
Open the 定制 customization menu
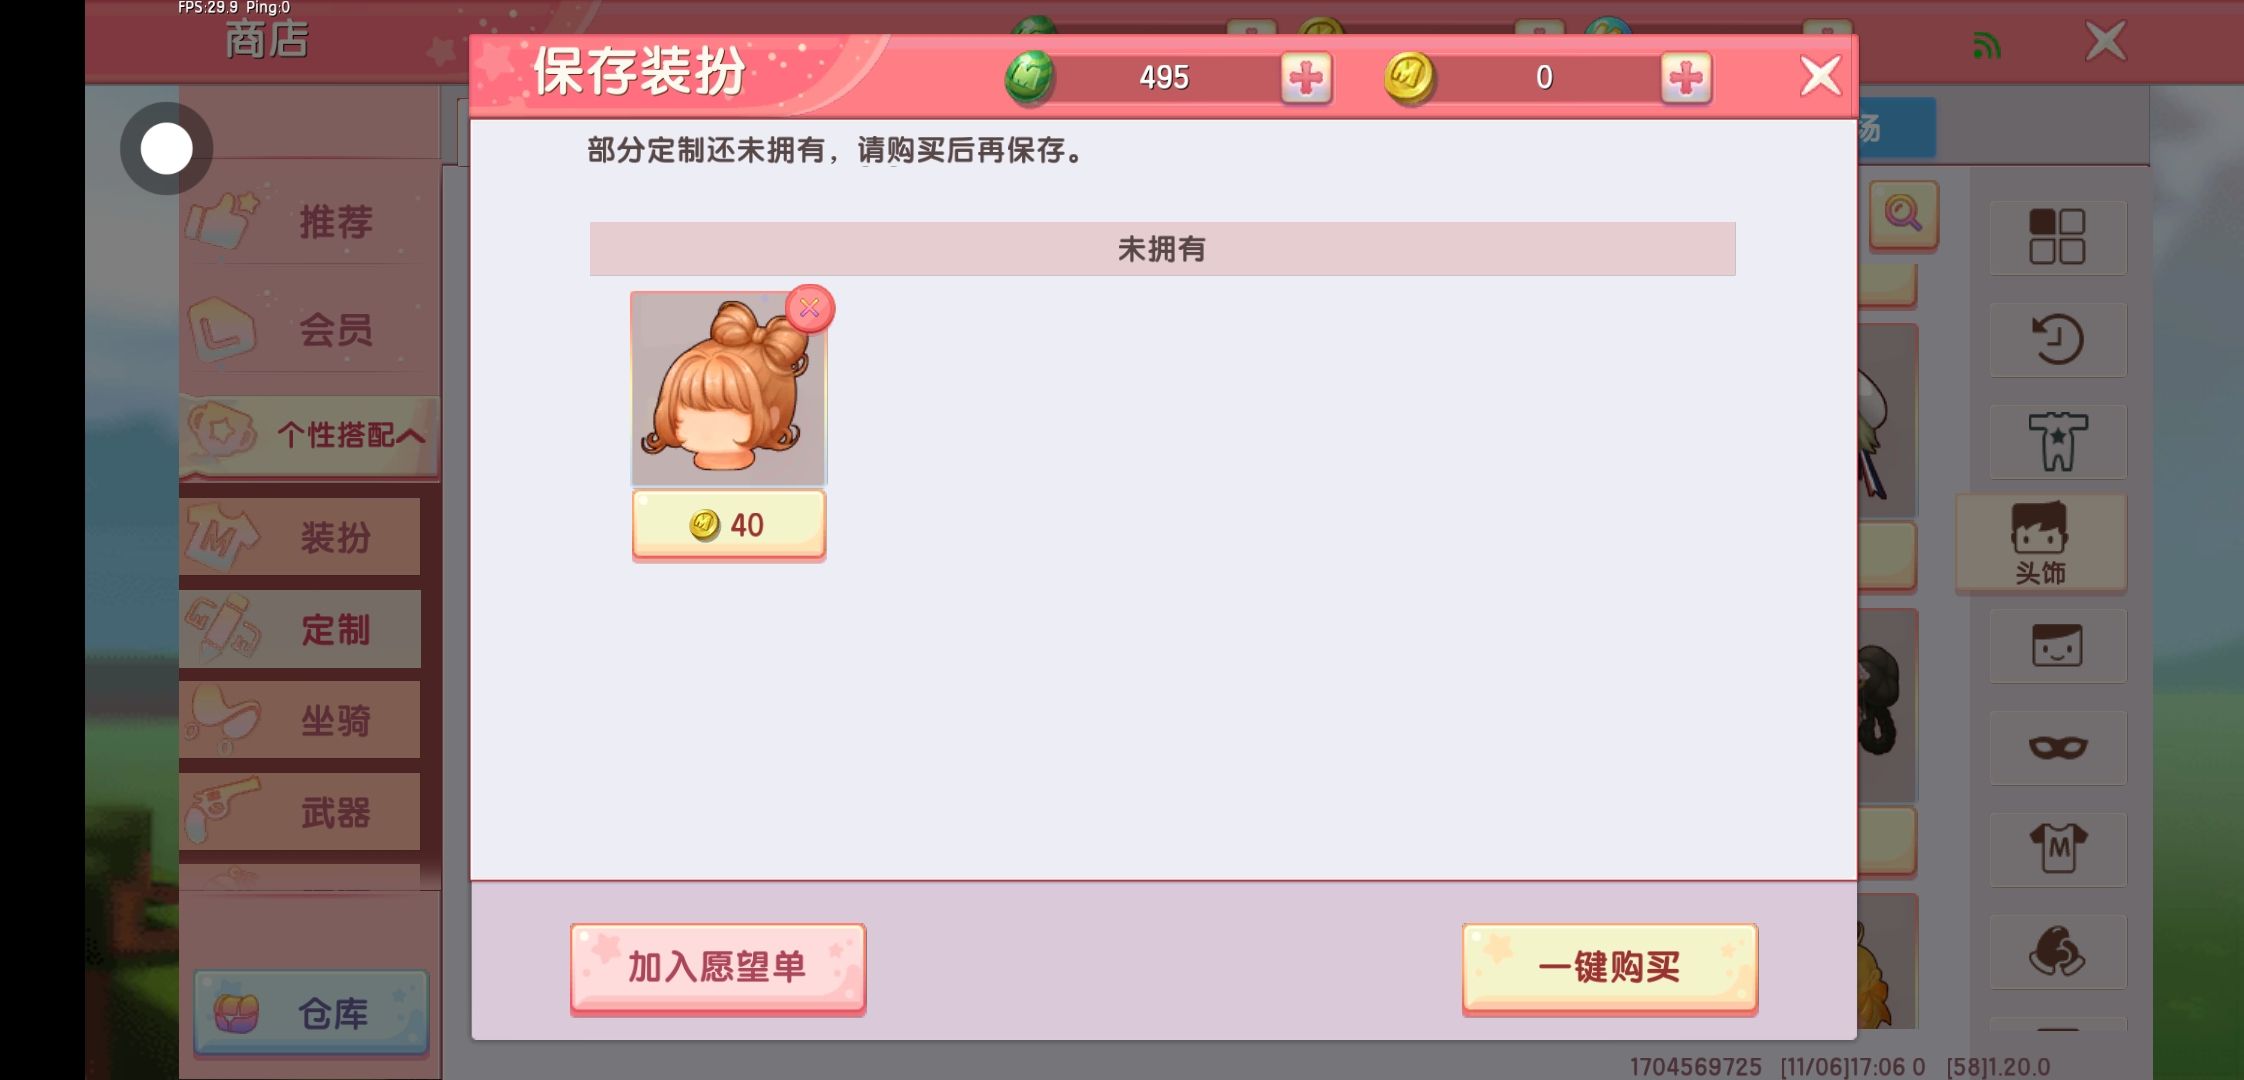300,629
